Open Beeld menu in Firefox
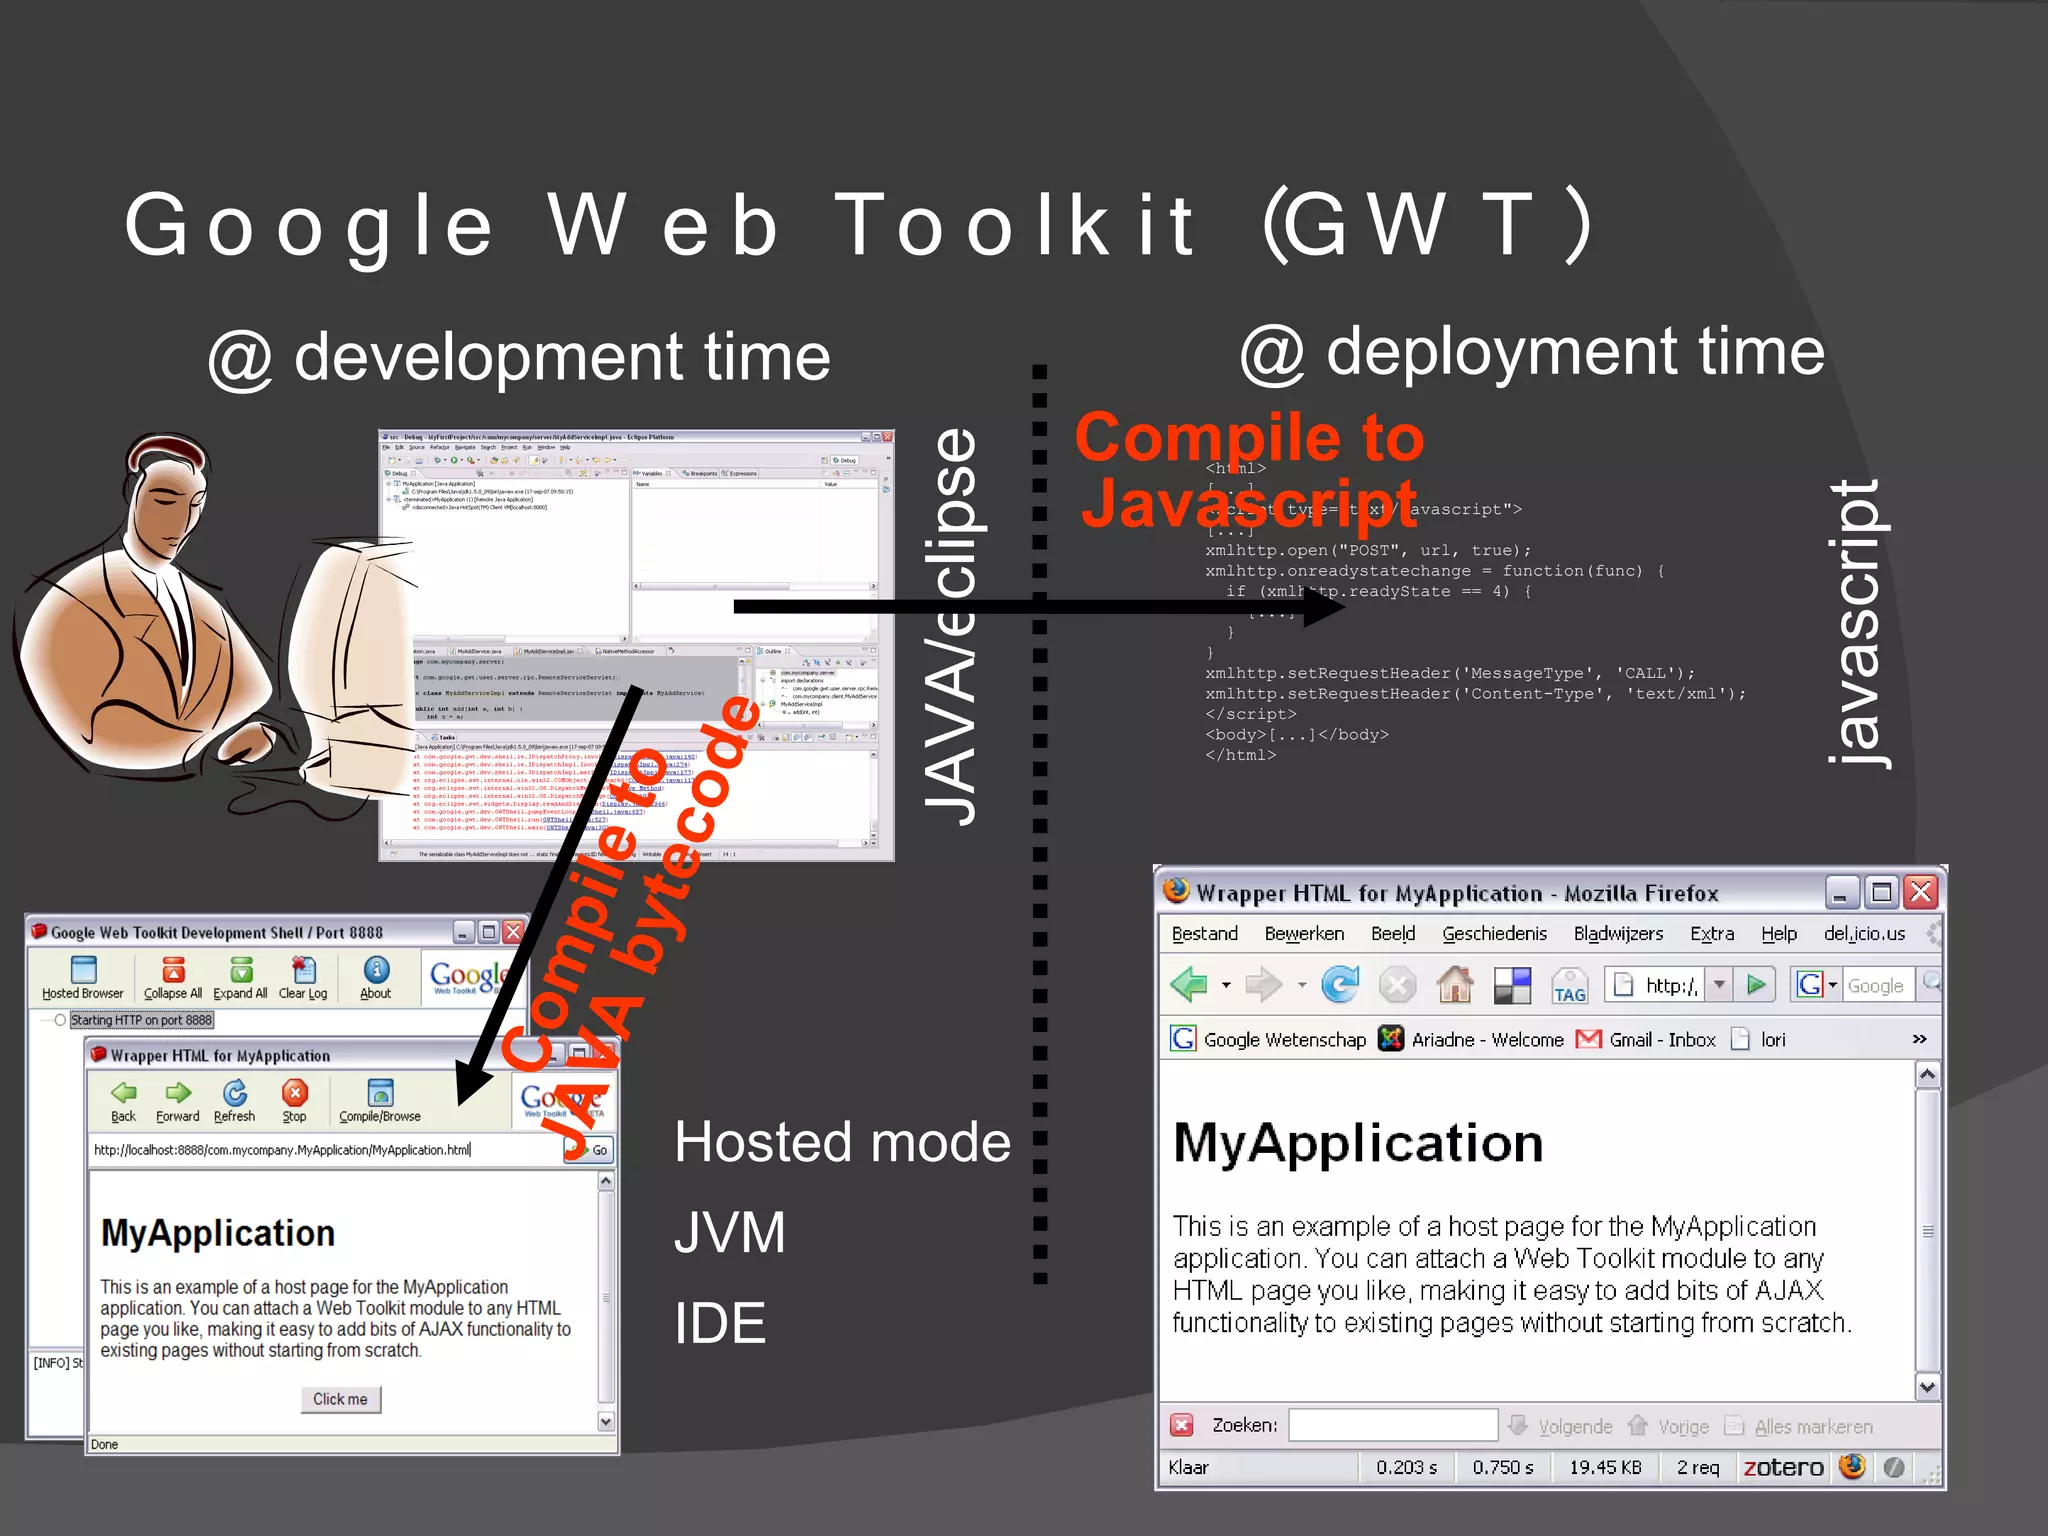The image size is (2048, 1536). pos(1393,933)
